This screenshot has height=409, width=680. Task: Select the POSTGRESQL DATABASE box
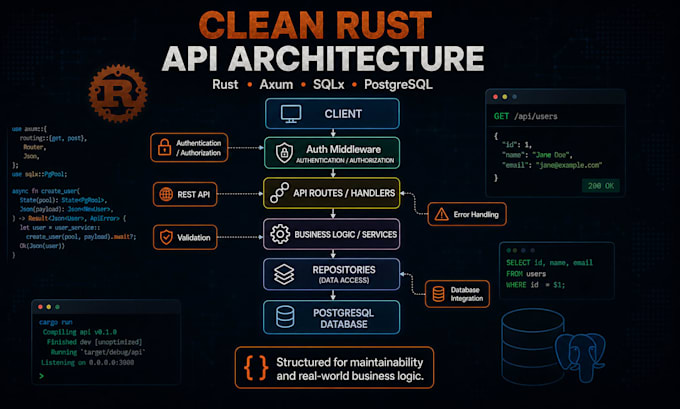(332, 317)
